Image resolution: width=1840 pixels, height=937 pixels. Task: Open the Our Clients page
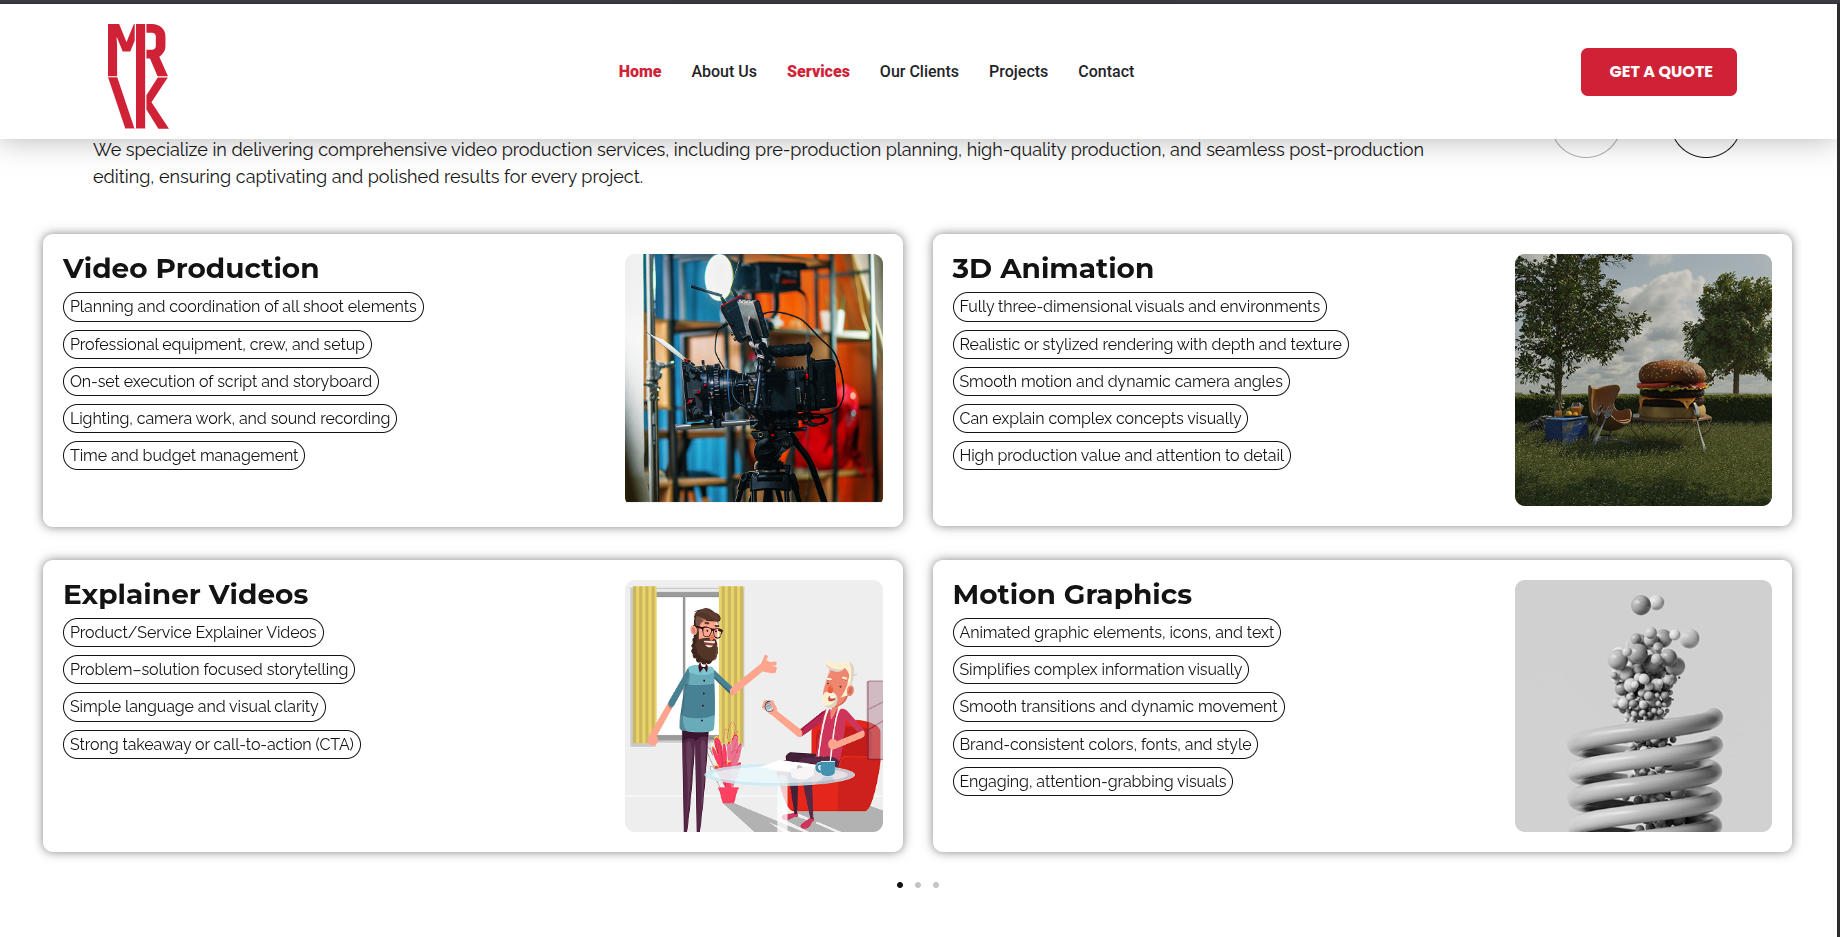(x=918, y=72)
